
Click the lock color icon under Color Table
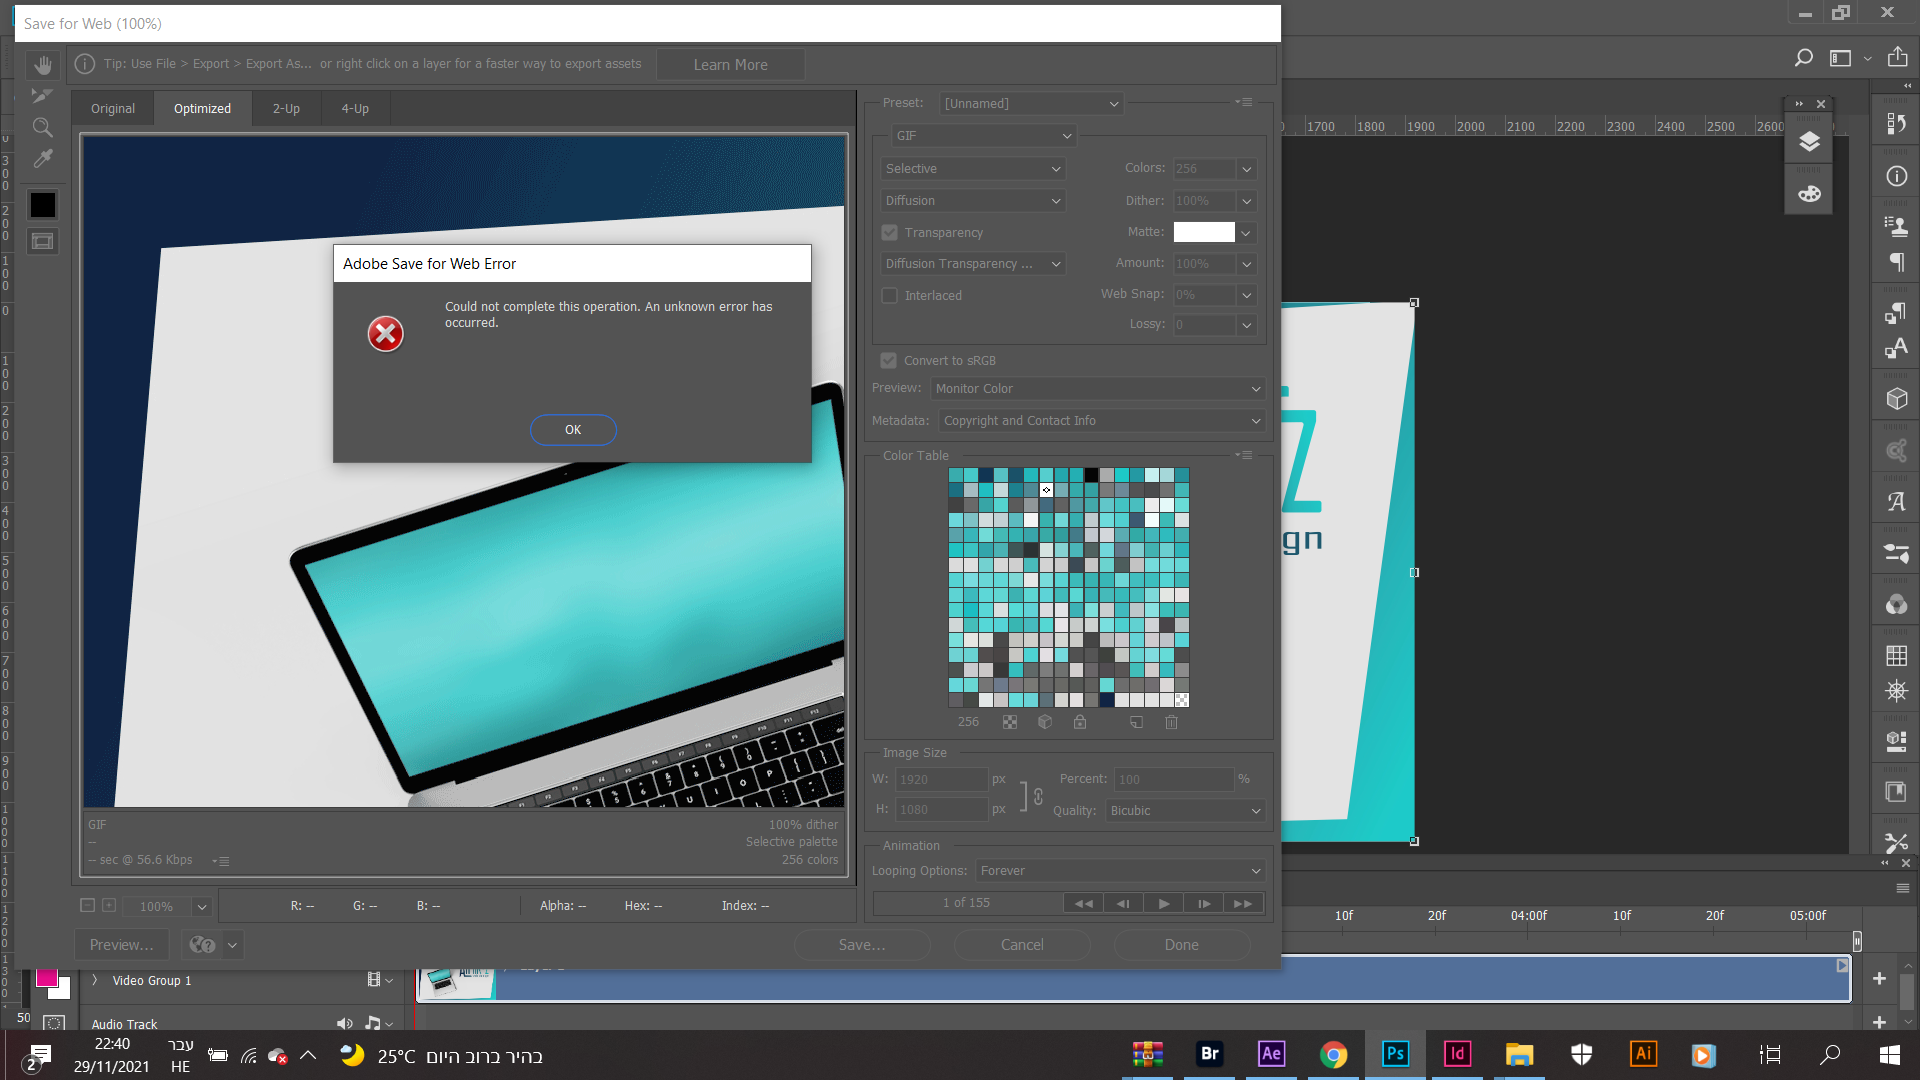tap(1080, 722)
